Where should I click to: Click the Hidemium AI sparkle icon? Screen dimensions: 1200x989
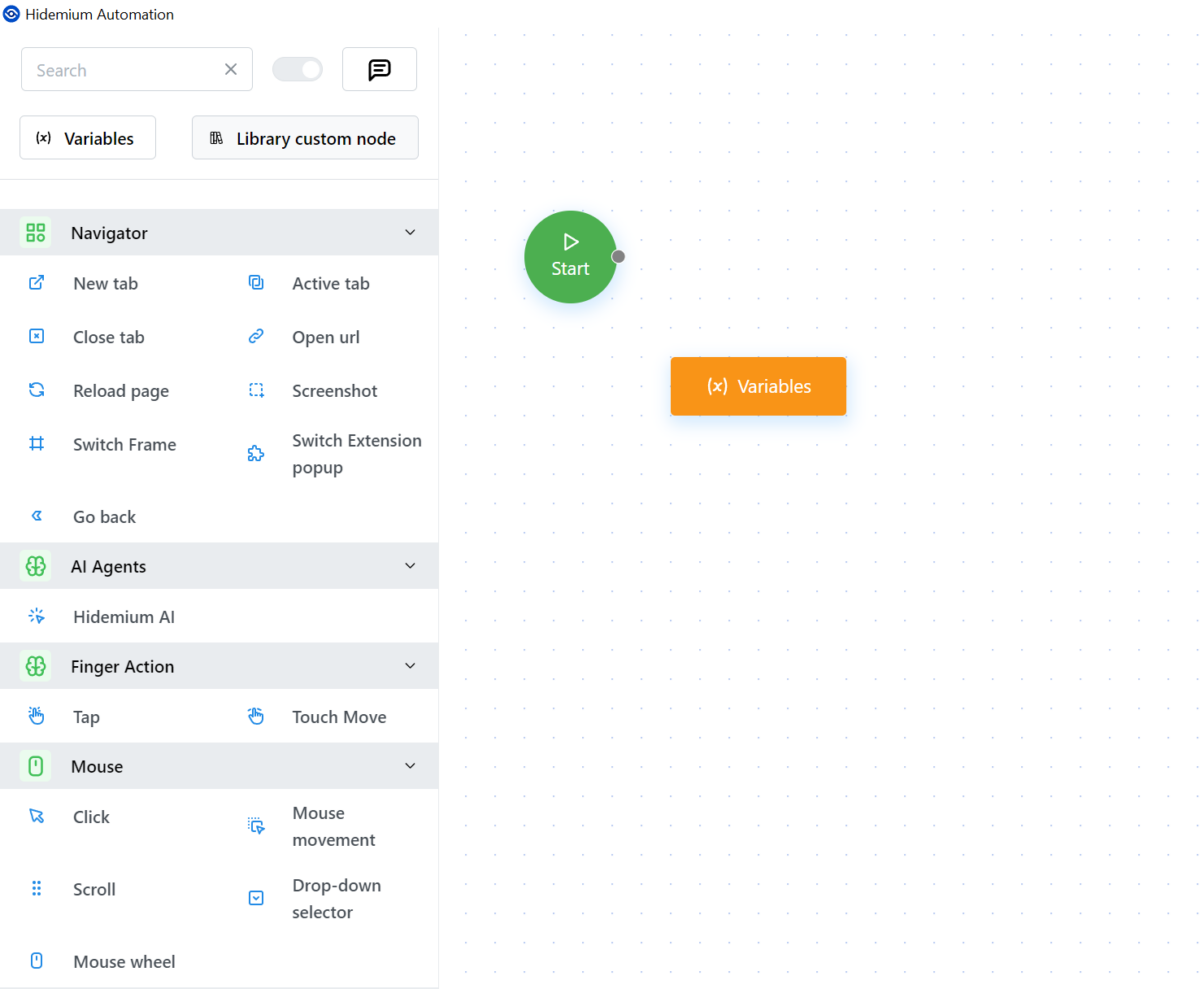(x=37, y=617)
